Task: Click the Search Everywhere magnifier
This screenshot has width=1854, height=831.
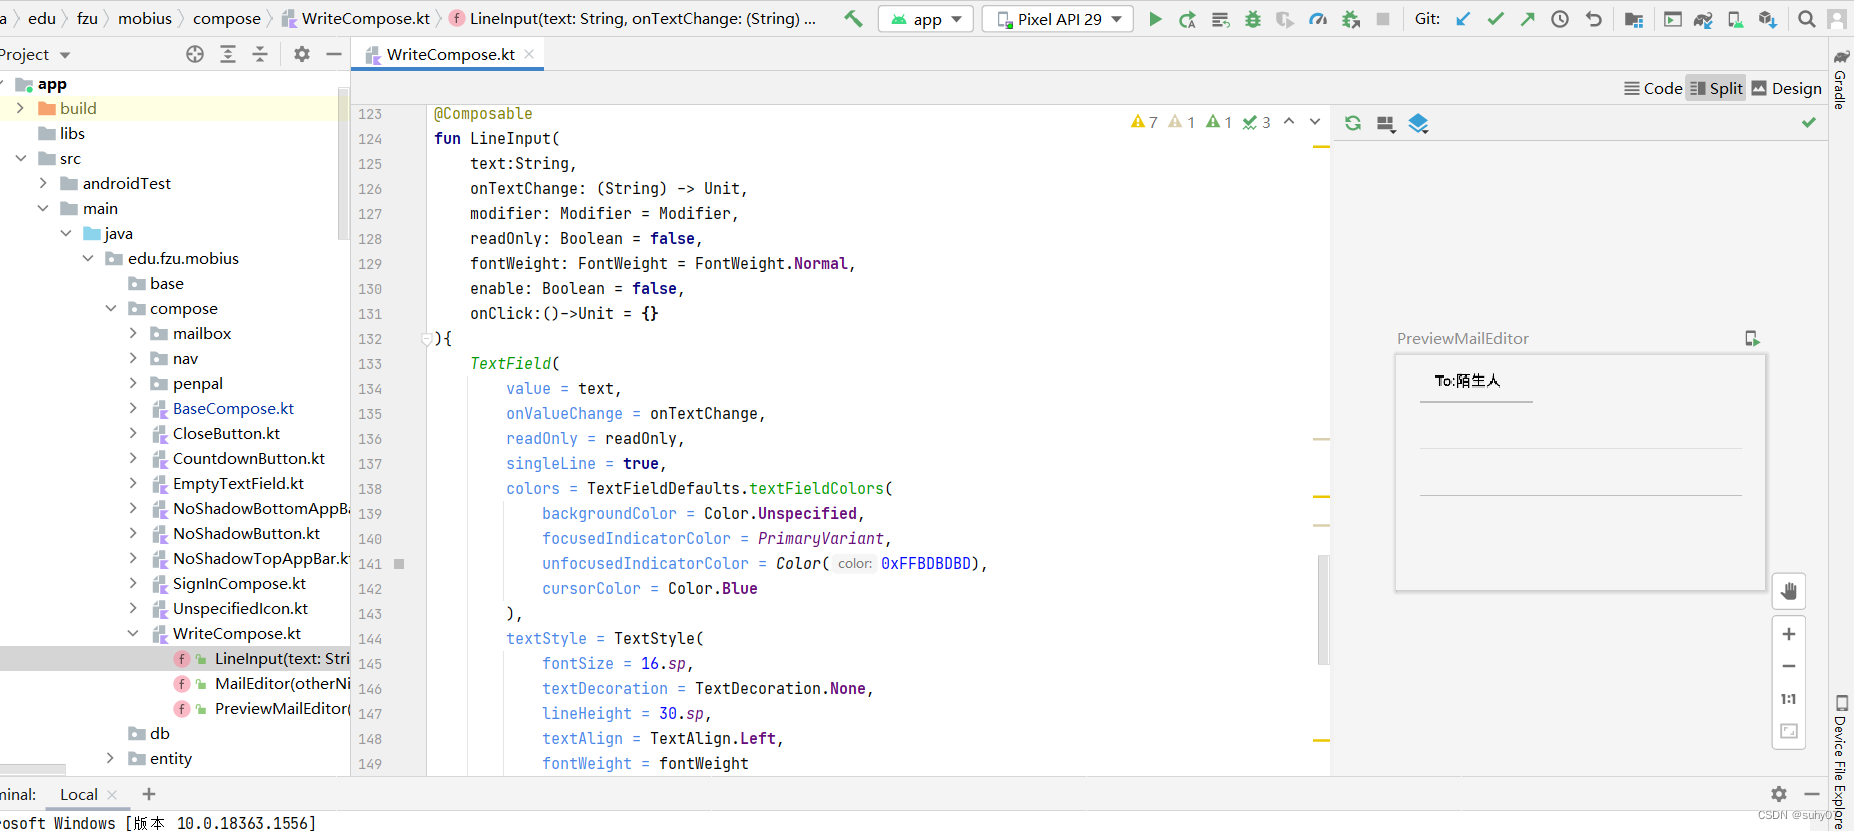Action: point(1806,19)
